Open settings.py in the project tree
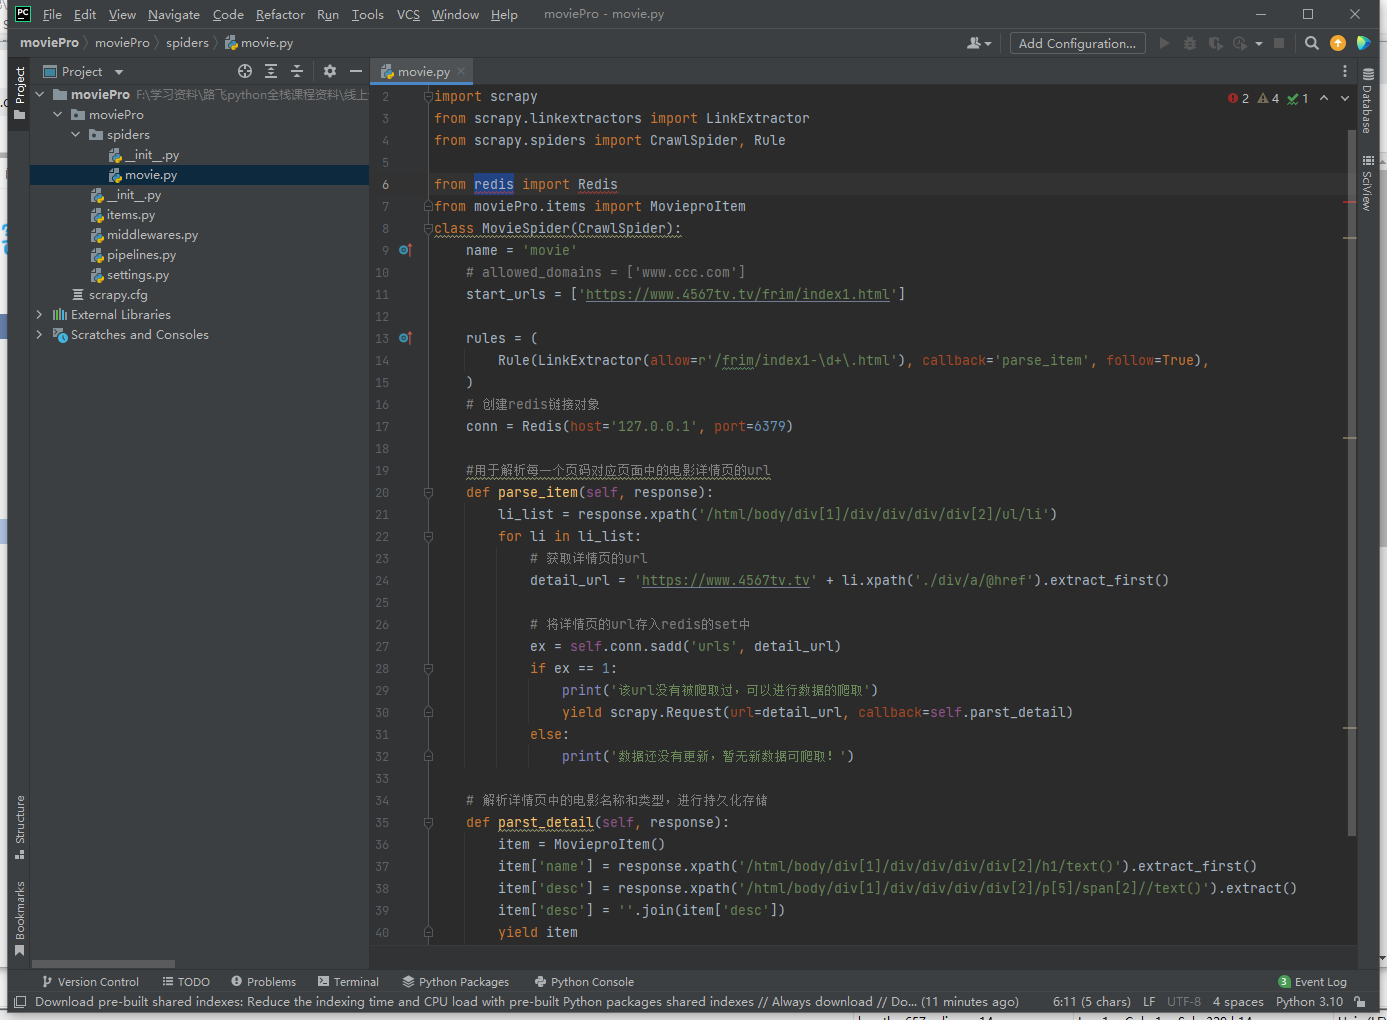 (138, 275)
